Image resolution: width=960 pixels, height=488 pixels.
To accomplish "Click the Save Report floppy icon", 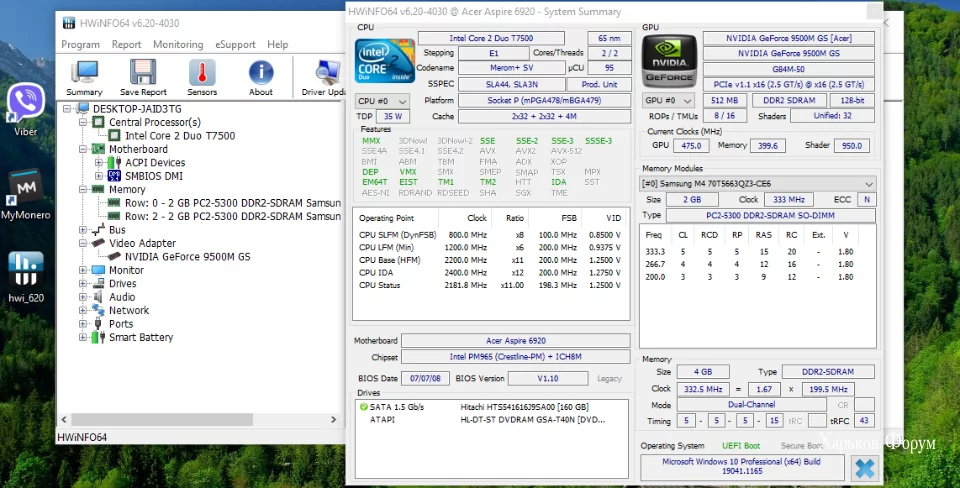I will (143, 78).
